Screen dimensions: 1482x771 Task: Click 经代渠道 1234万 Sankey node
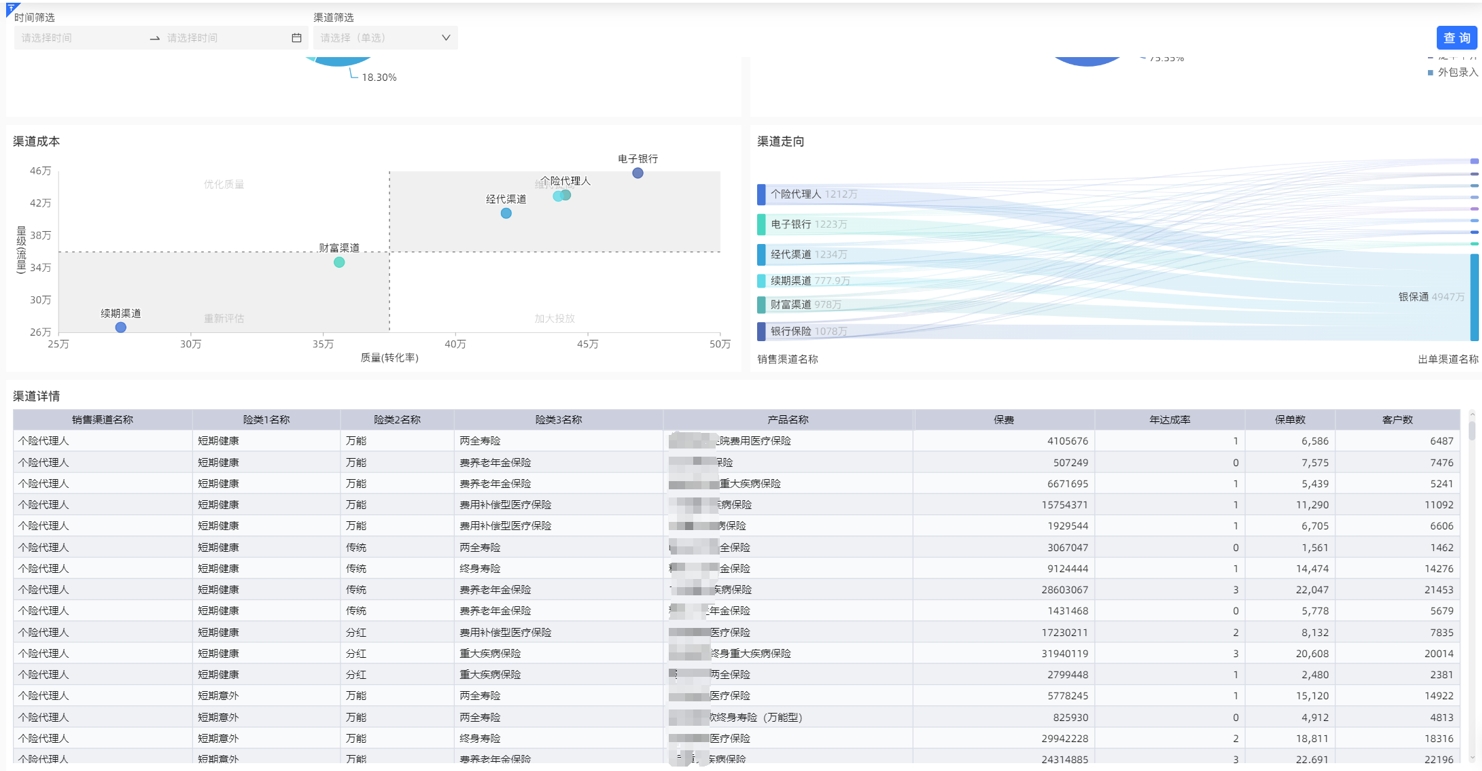761,254
